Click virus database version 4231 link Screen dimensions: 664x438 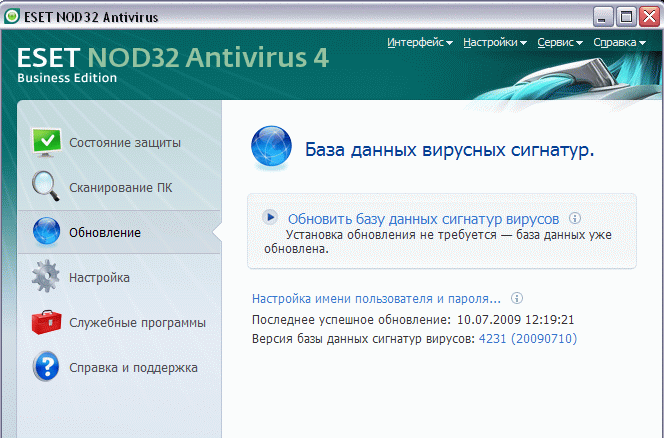[x=528, y=339]
